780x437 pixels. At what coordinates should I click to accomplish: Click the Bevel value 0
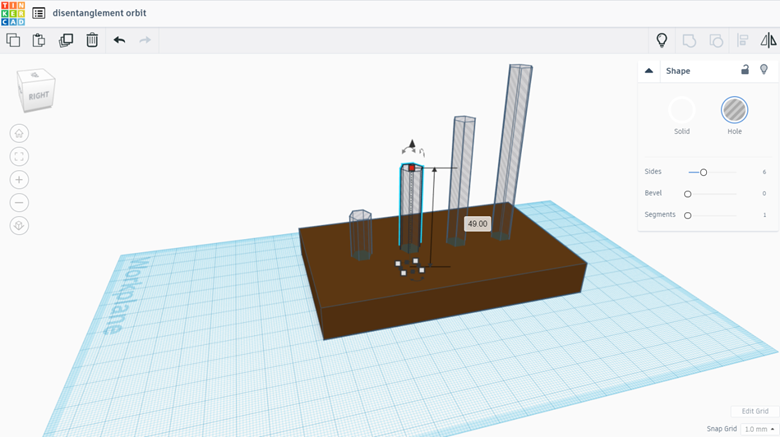764,193
